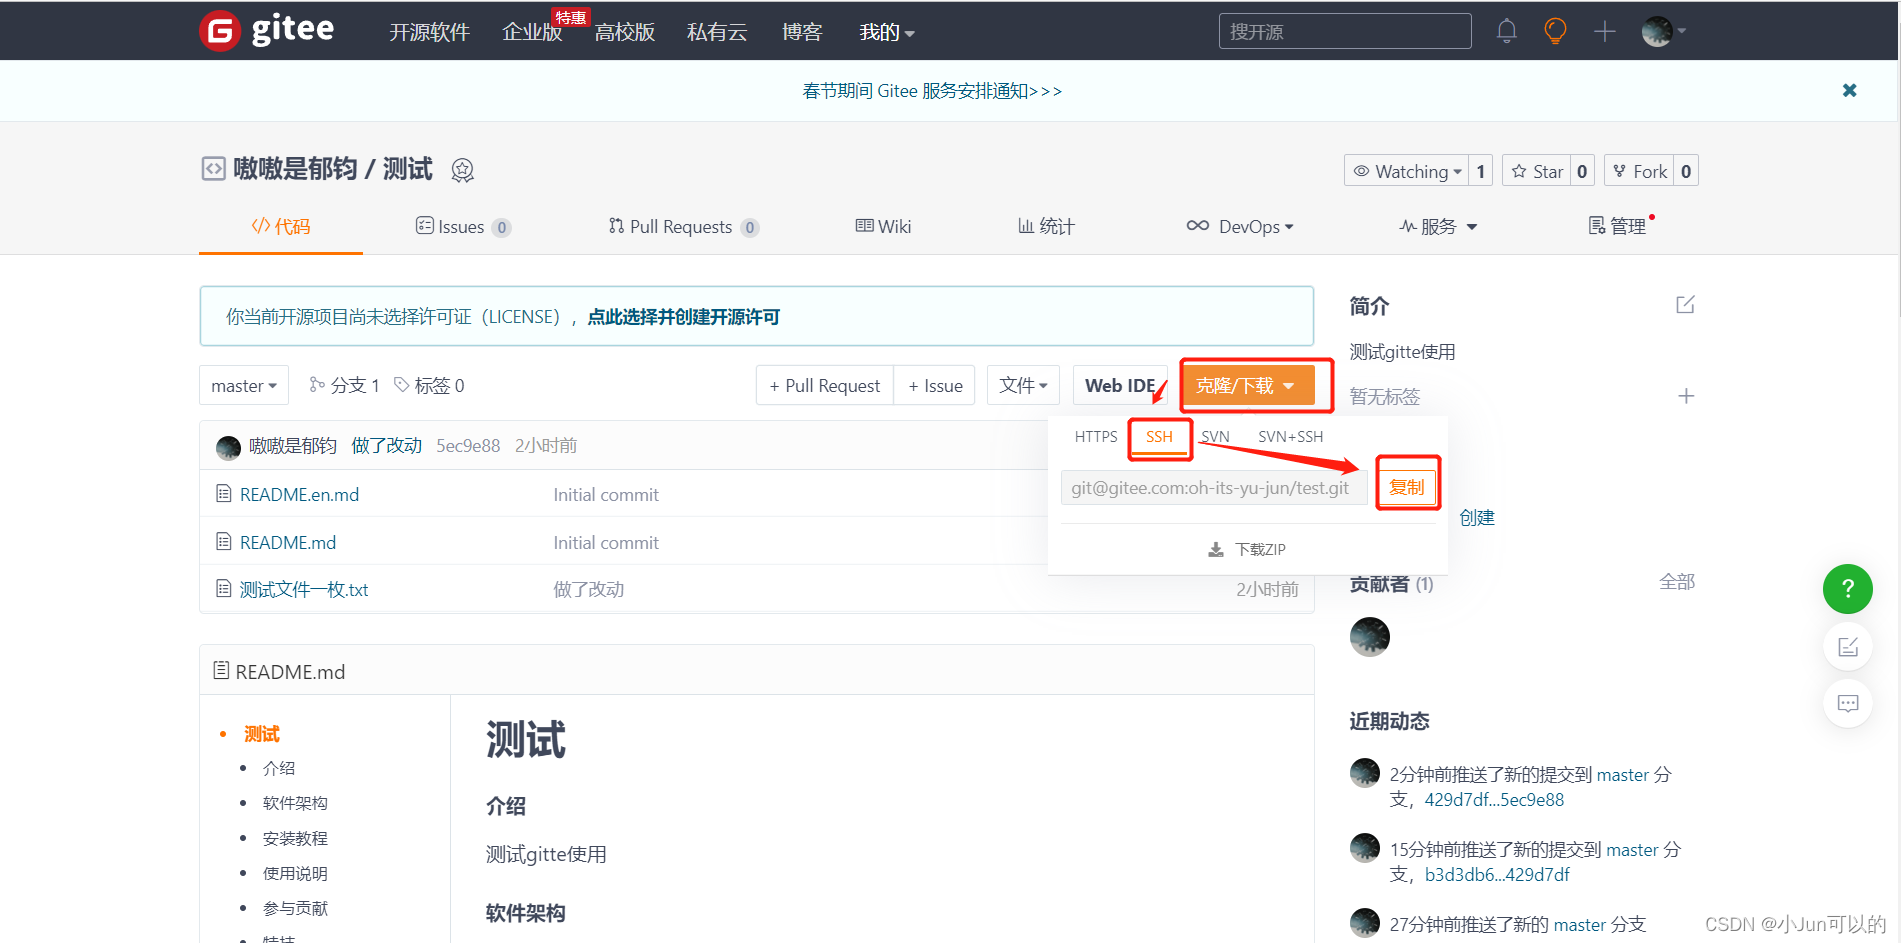Click 全部 contributors link

tap(1677, 582)
